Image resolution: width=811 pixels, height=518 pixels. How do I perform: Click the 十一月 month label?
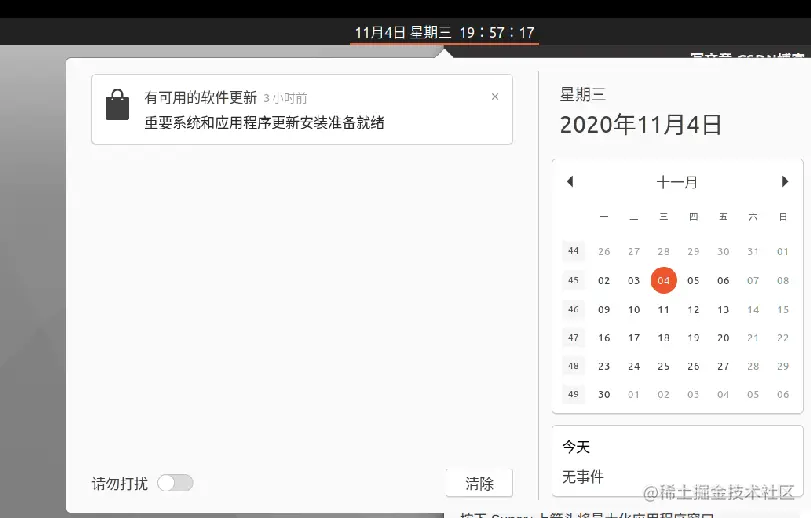[677, 182]
